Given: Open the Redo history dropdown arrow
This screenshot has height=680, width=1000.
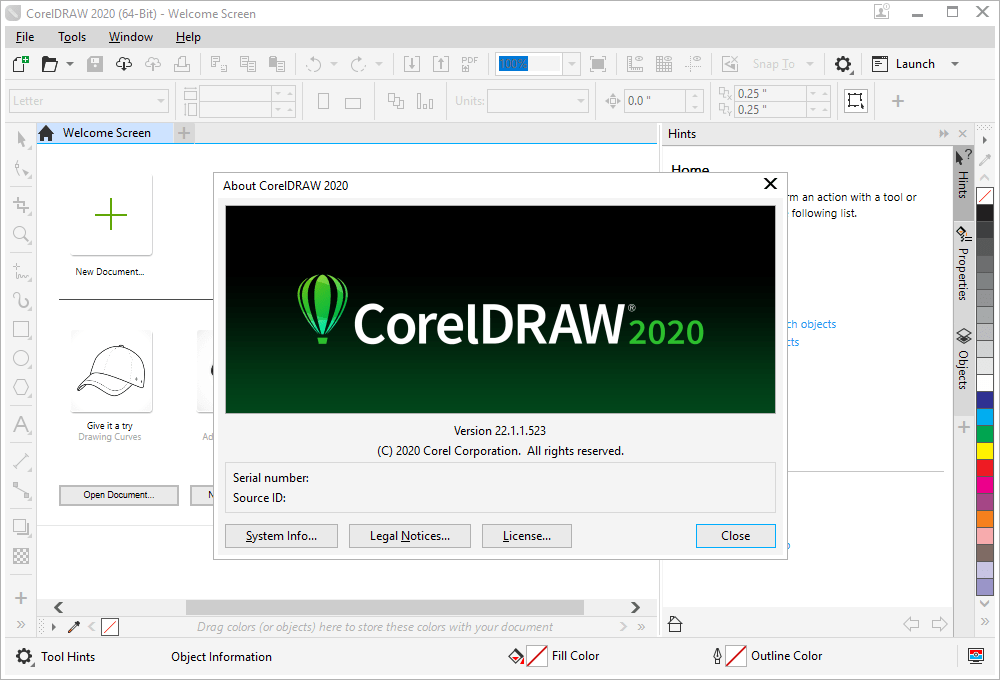Looking at the screenshot, I should tap(379, 64).
